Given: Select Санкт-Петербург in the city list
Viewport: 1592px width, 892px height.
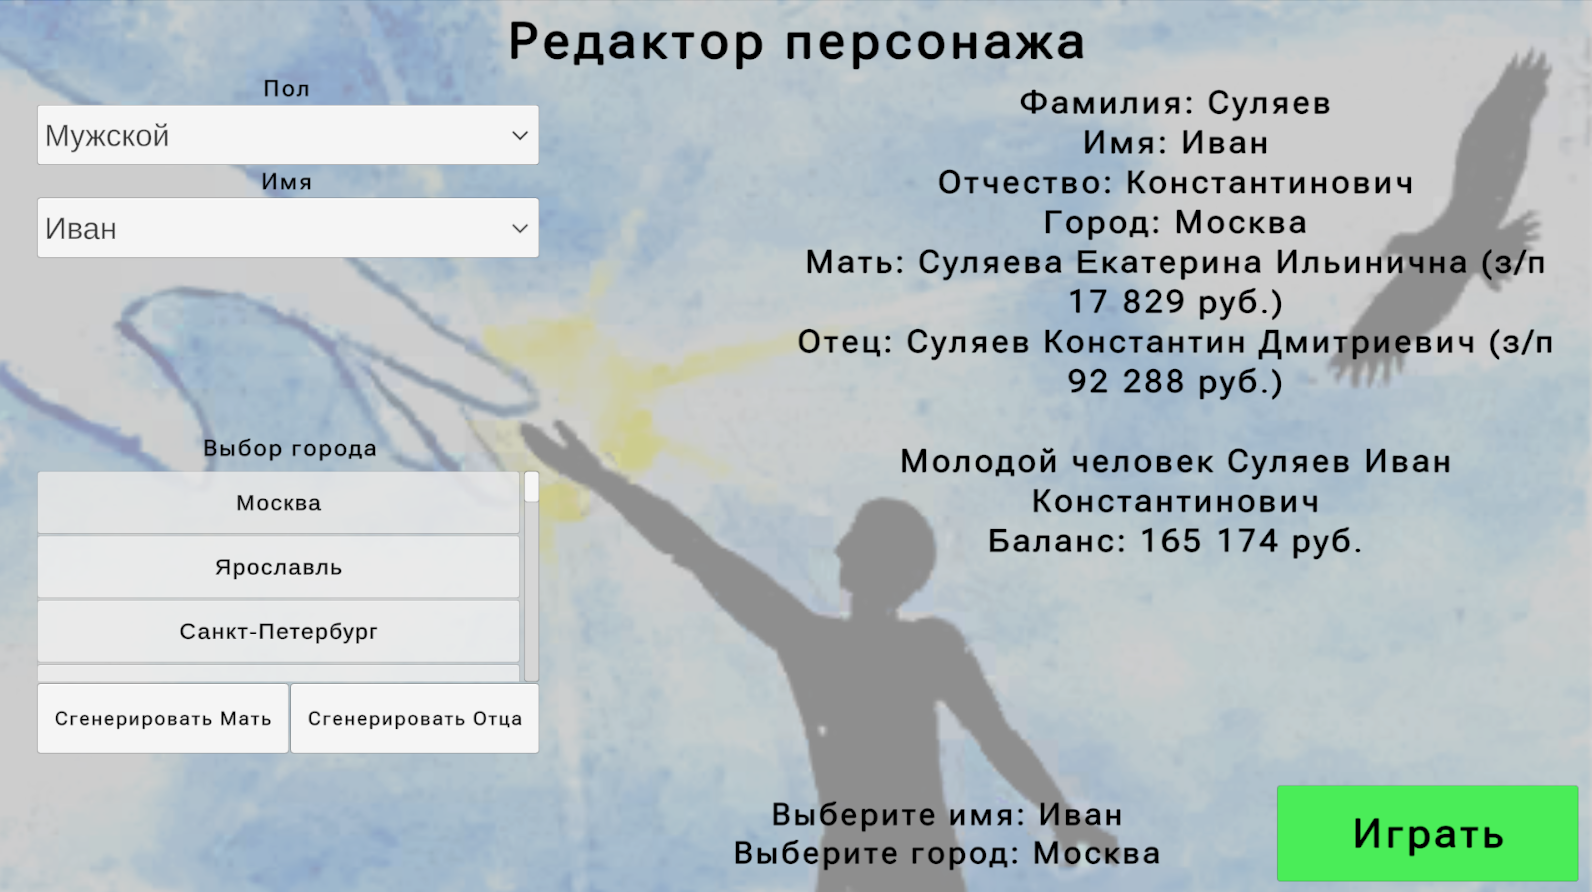Looking at the screenshot, I should (279, 631).
